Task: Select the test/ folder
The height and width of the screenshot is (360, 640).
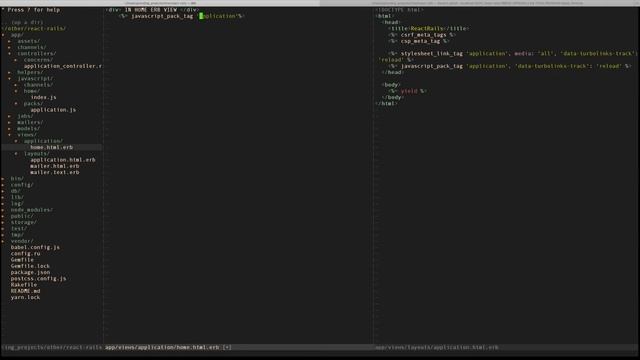Action: click(19, 229)
